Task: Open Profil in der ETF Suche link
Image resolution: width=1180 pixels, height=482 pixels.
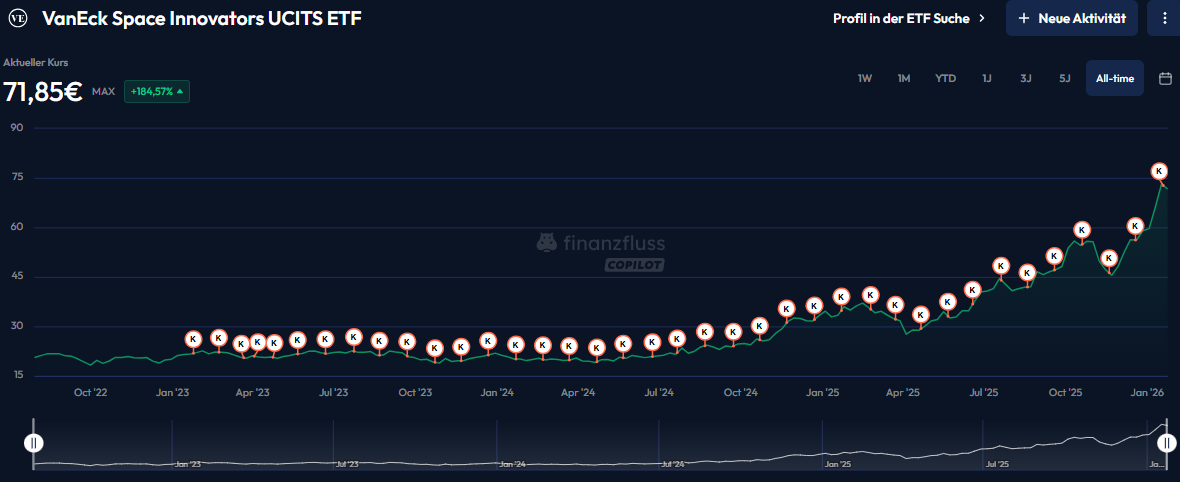Action: (x=900, y=18)
